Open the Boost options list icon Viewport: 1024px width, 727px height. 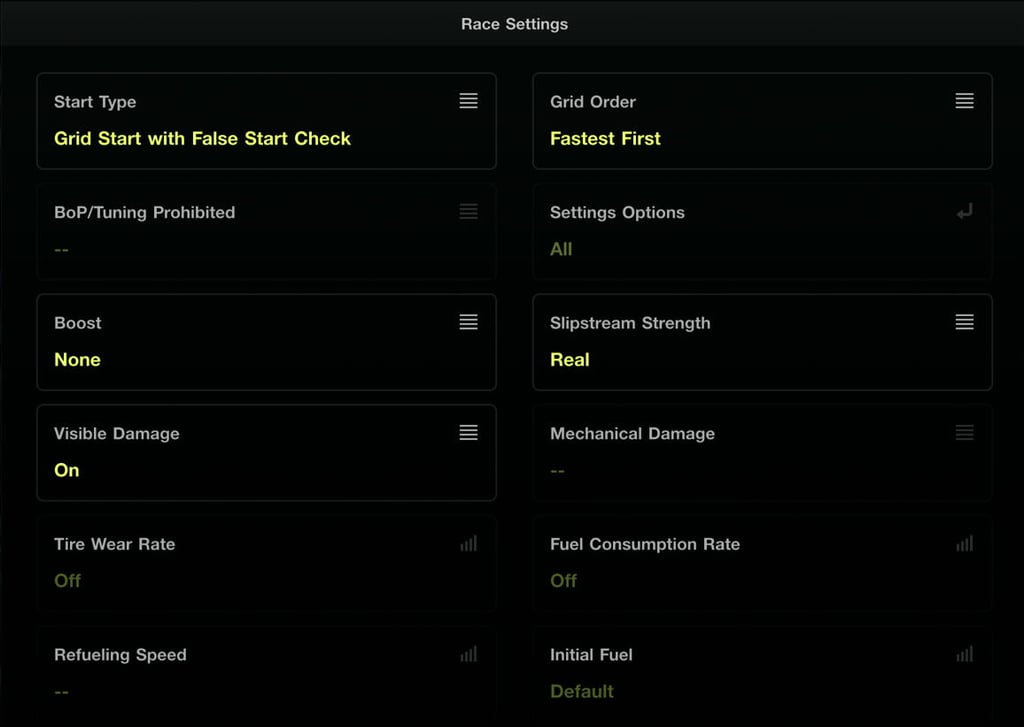coord(468,322)
